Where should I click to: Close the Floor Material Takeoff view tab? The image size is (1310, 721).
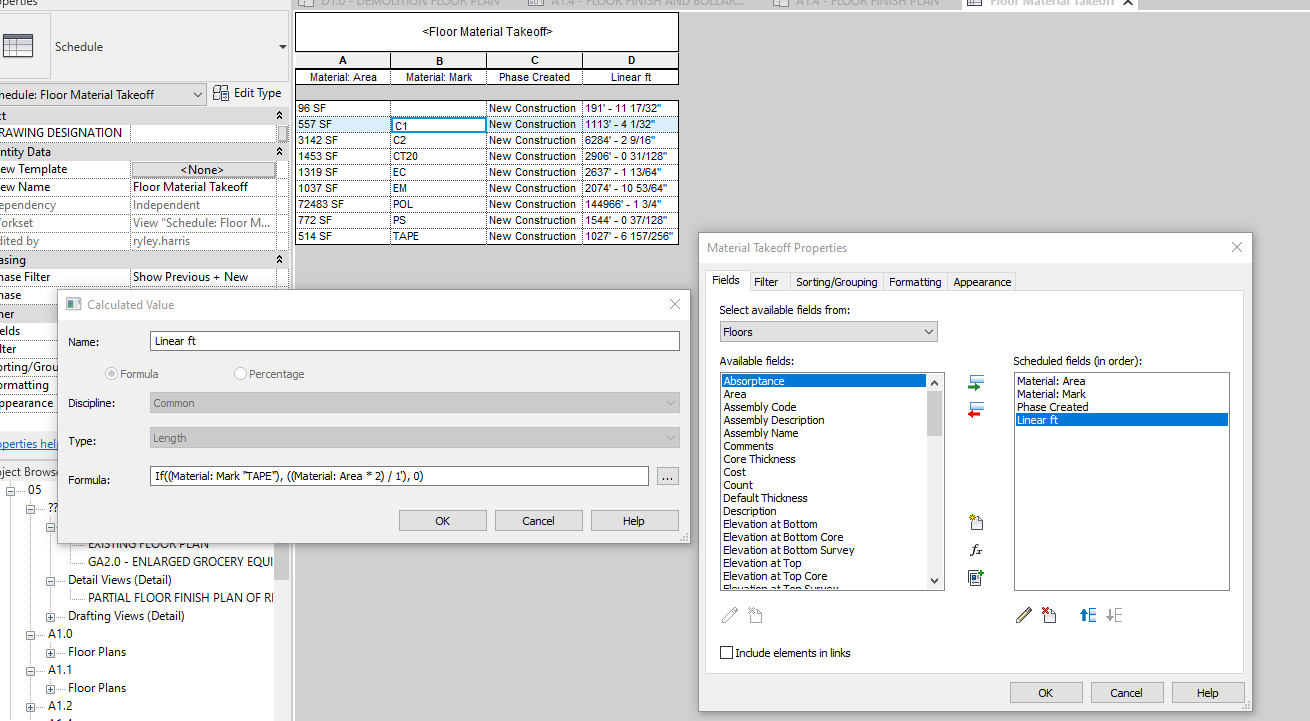coord(1129,3)
